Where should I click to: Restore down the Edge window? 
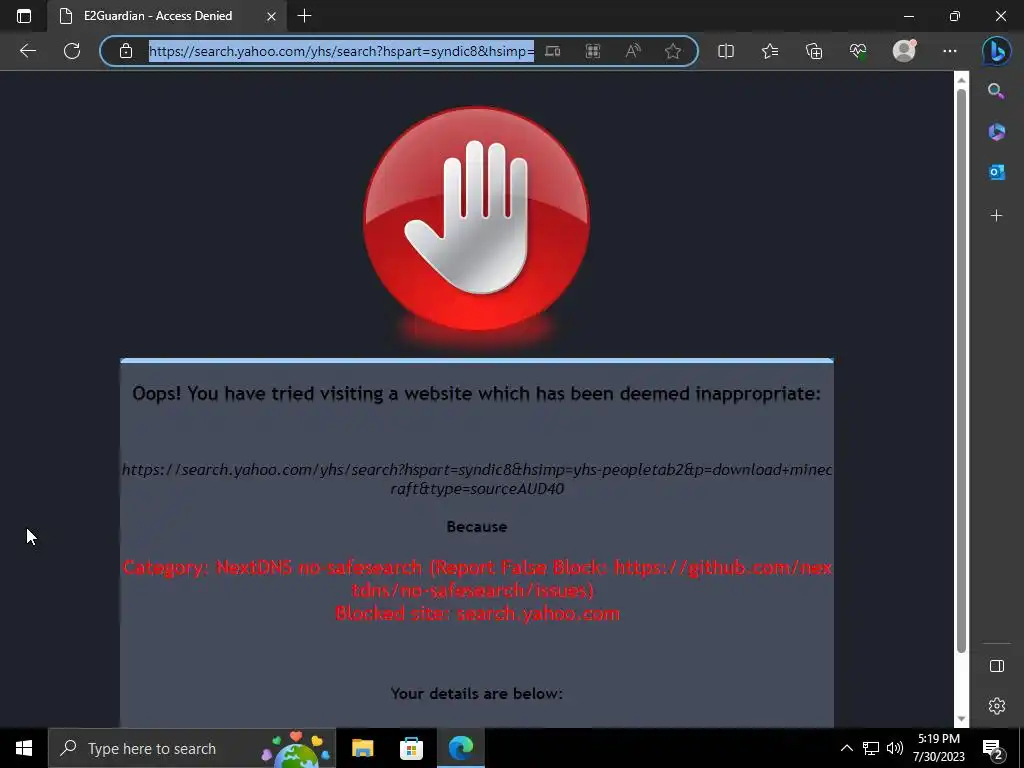(955, 16)
